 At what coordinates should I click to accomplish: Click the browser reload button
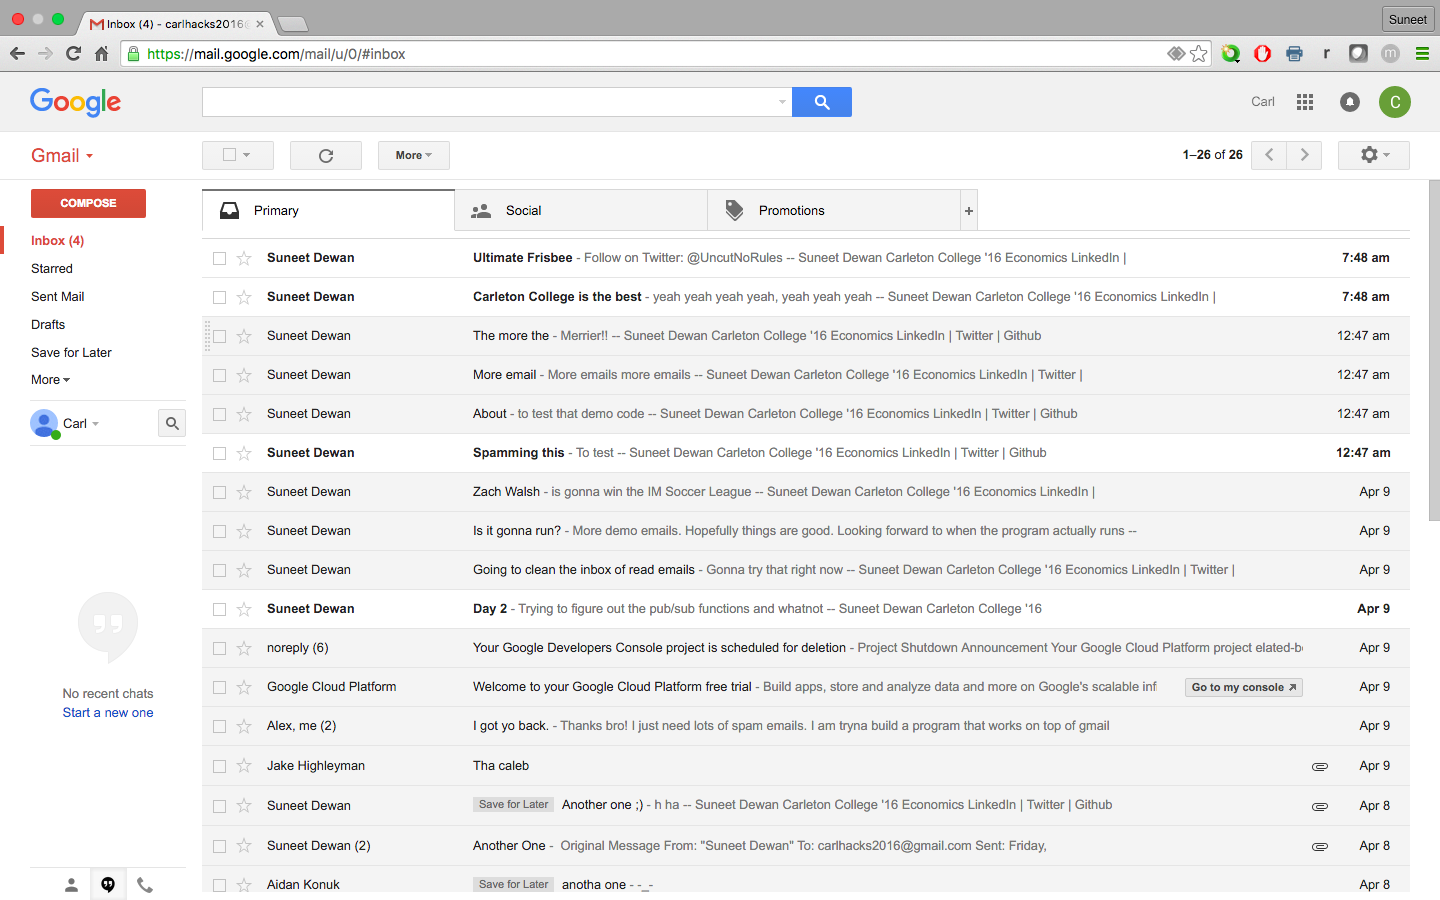[73, 54]
